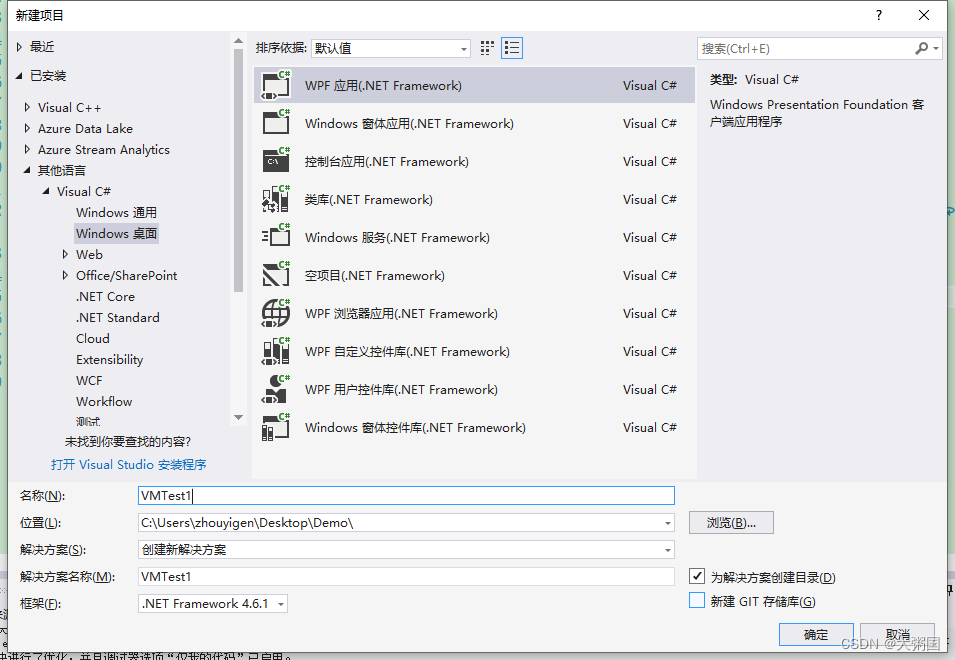Screen dimensions: 955x660
Task: Click the Windows 窗体控件库 icon
Action: pos(276,427)
